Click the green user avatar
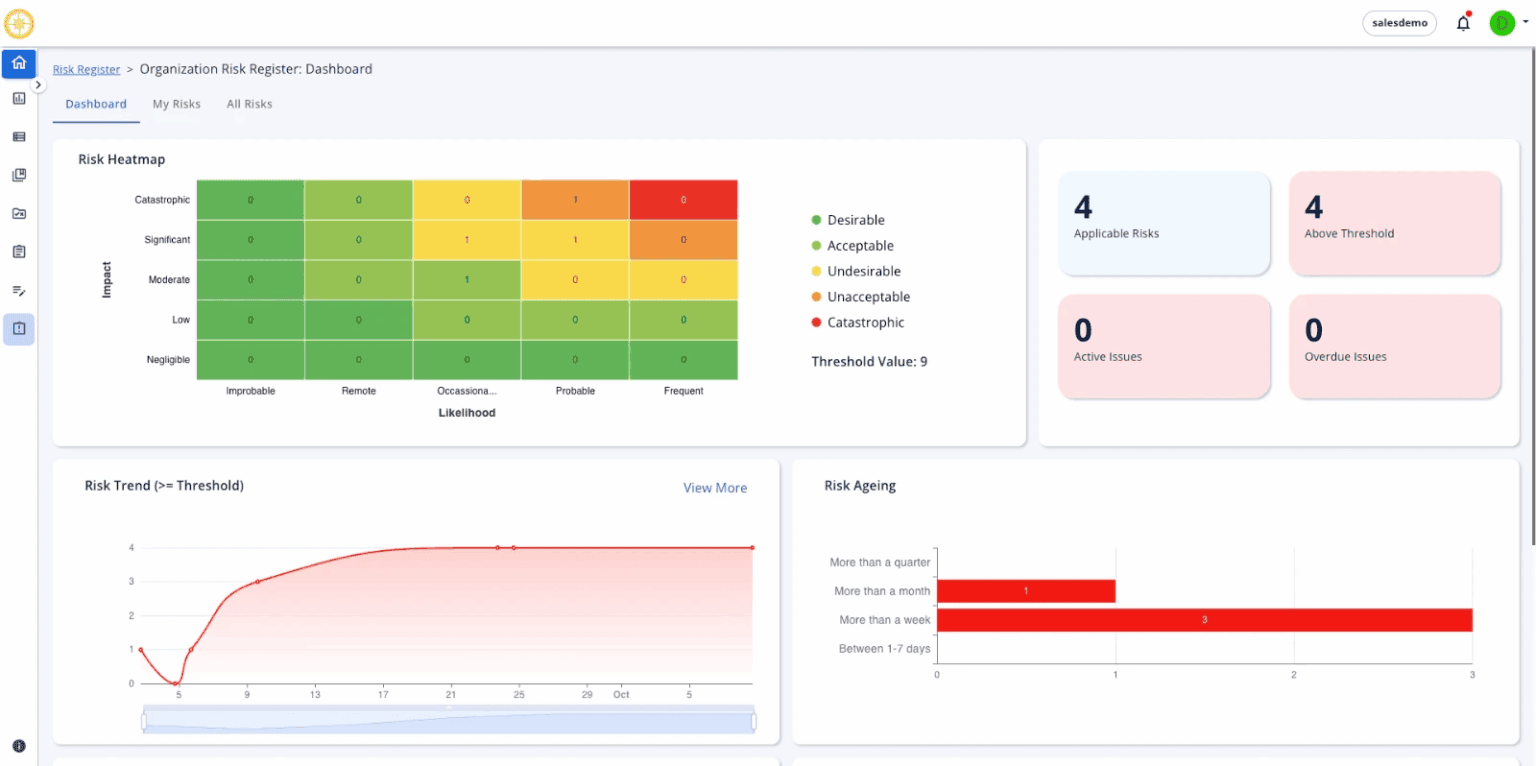 1502,23
